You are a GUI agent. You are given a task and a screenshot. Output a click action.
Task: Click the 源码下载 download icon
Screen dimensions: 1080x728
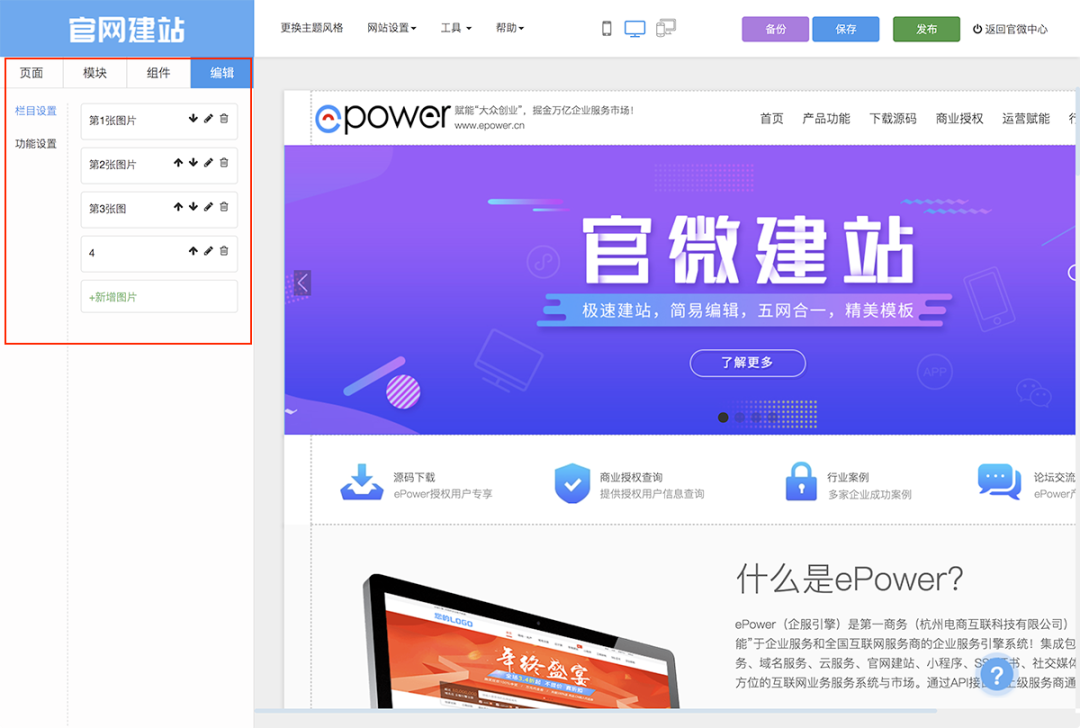362,482
